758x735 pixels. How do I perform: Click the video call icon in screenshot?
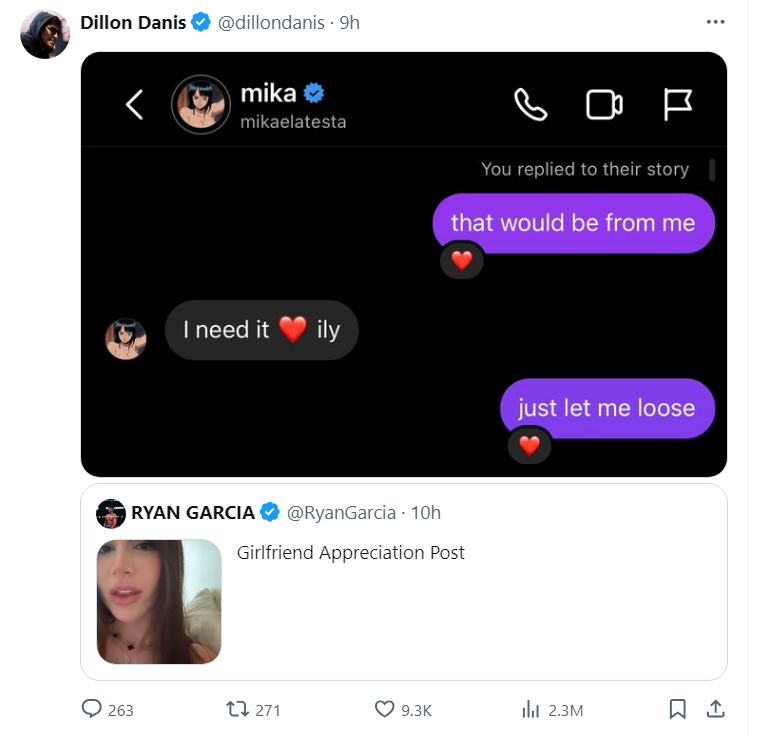point(604,104)
